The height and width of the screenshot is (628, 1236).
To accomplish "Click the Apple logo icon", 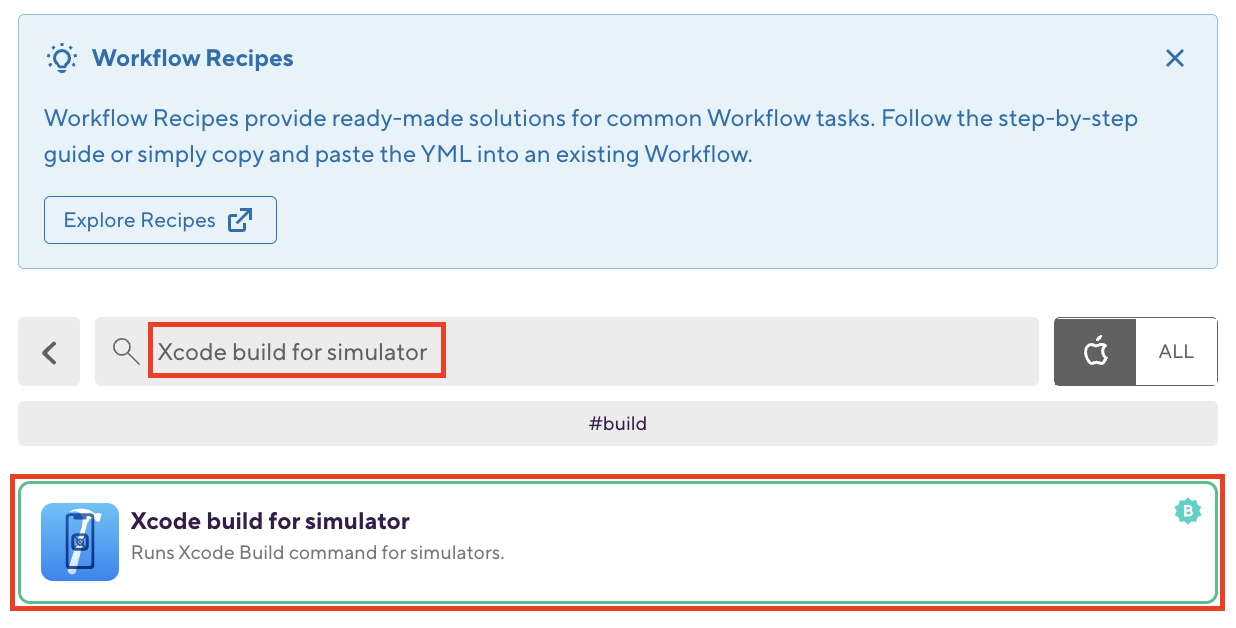I will (1096, 352).
